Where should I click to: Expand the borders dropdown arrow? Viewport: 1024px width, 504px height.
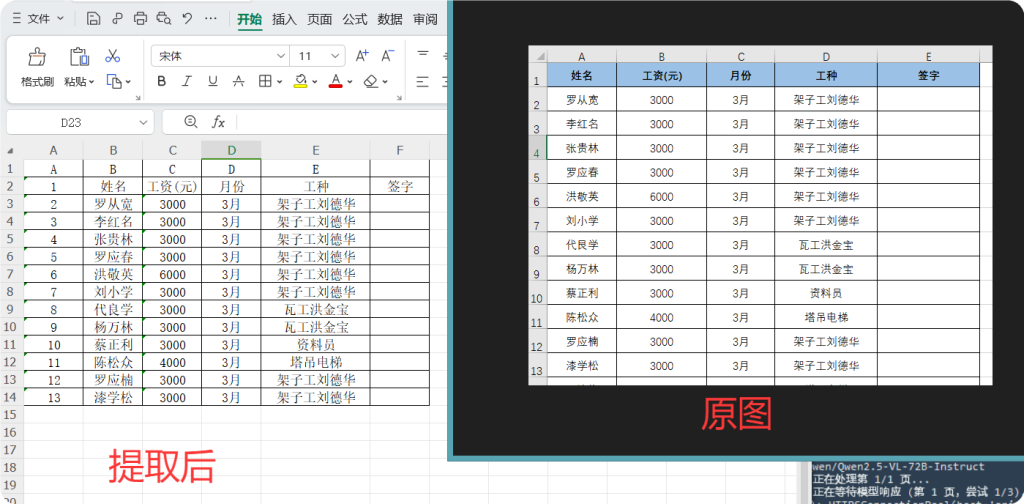point(280,82)
